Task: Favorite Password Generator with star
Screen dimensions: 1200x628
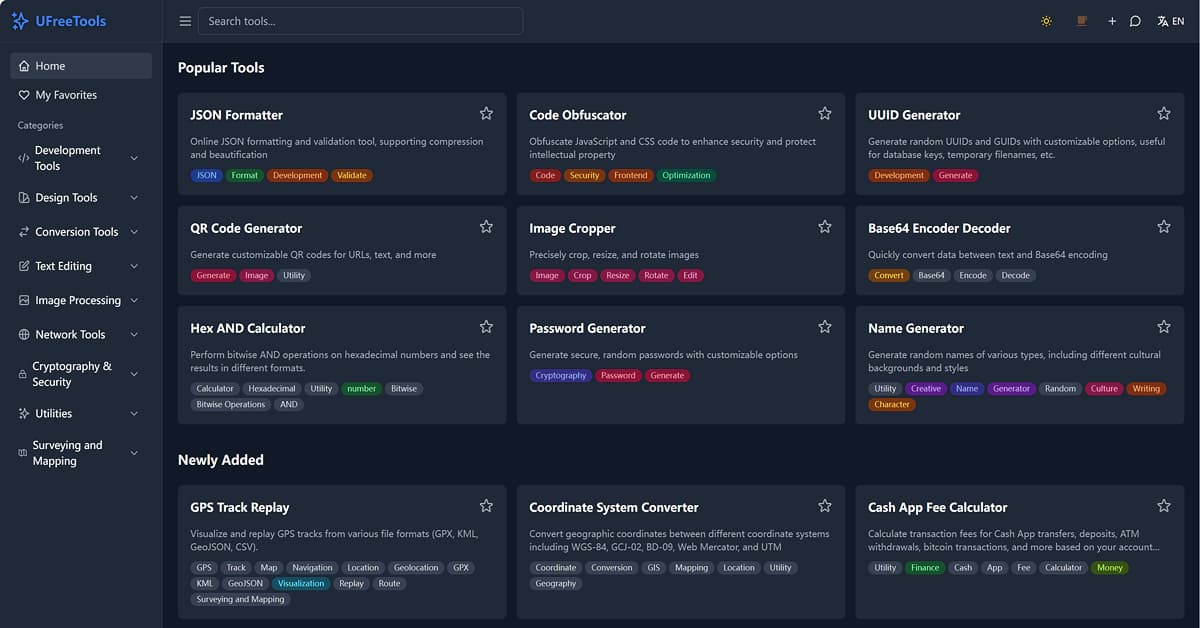Action: 825,327
